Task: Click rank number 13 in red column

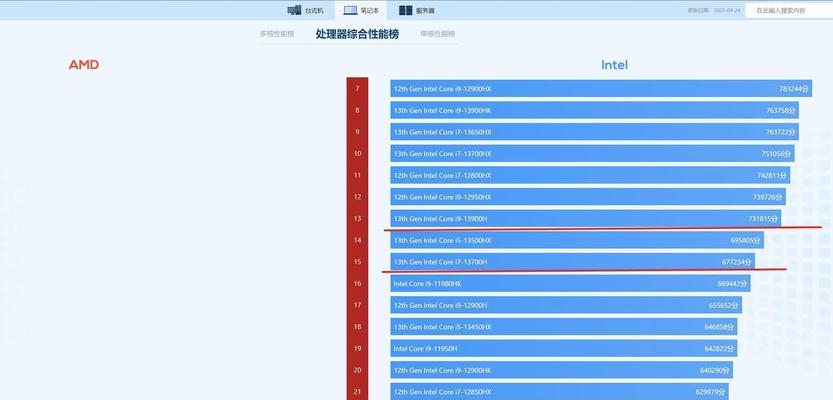Action: pyautogui.click(x=358, y=218)
